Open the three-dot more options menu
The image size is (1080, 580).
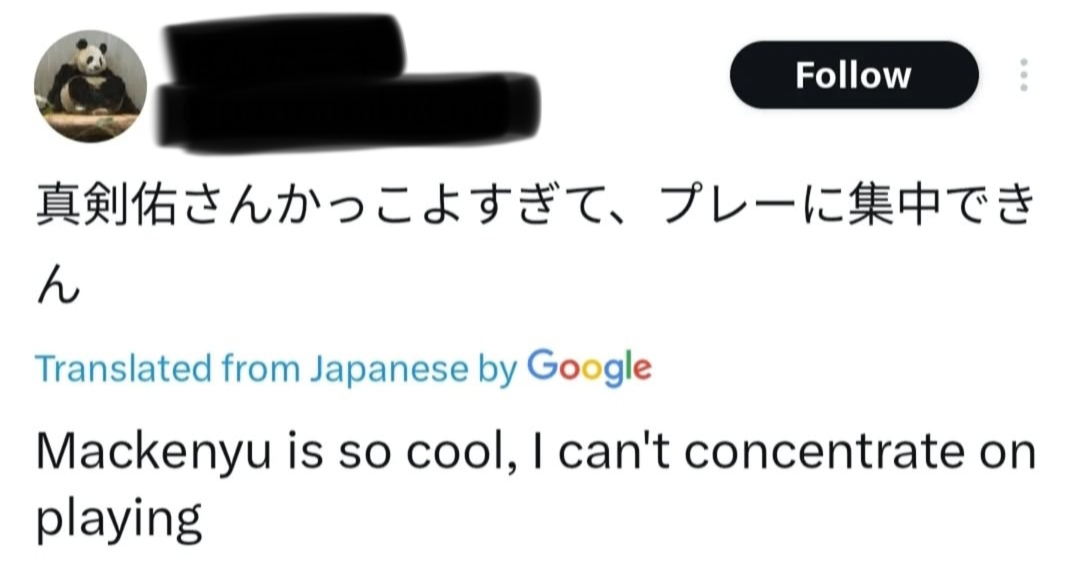(1022, 75)
